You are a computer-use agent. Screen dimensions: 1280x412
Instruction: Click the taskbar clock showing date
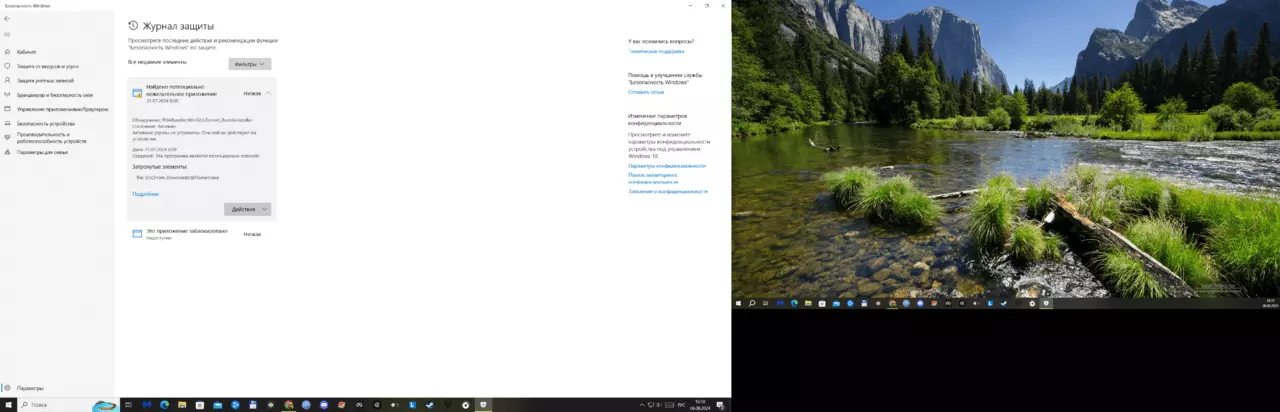[700, 405]
